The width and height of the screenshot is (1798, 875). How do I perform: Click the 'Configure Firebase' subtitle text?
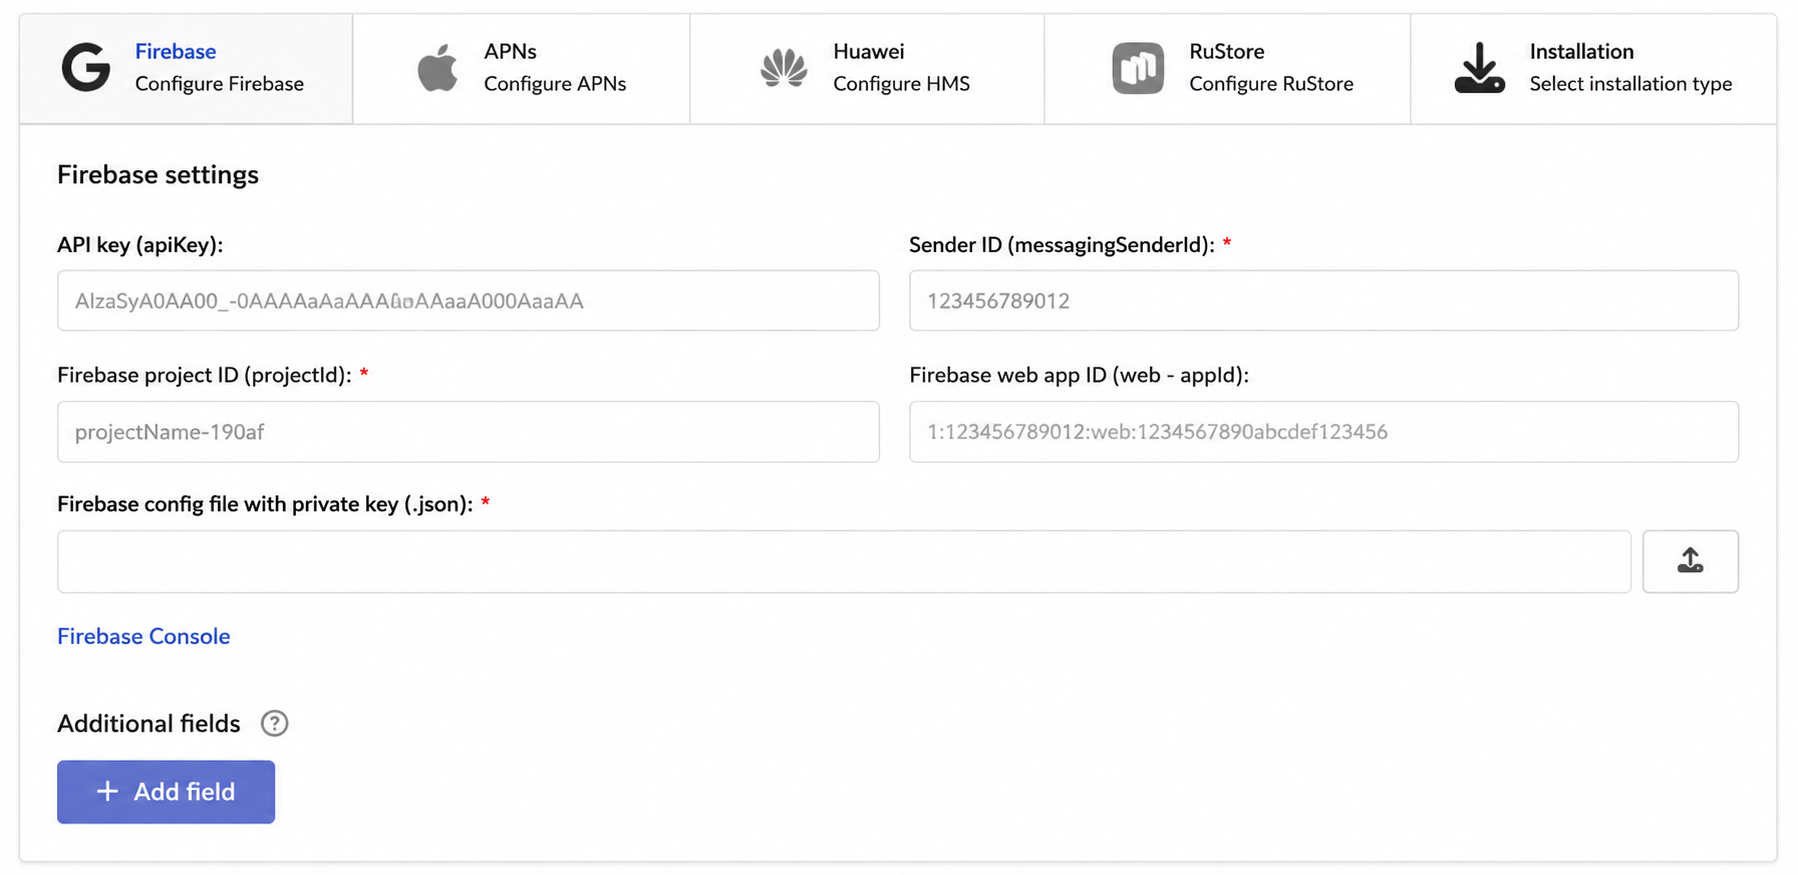pos(219,84)
